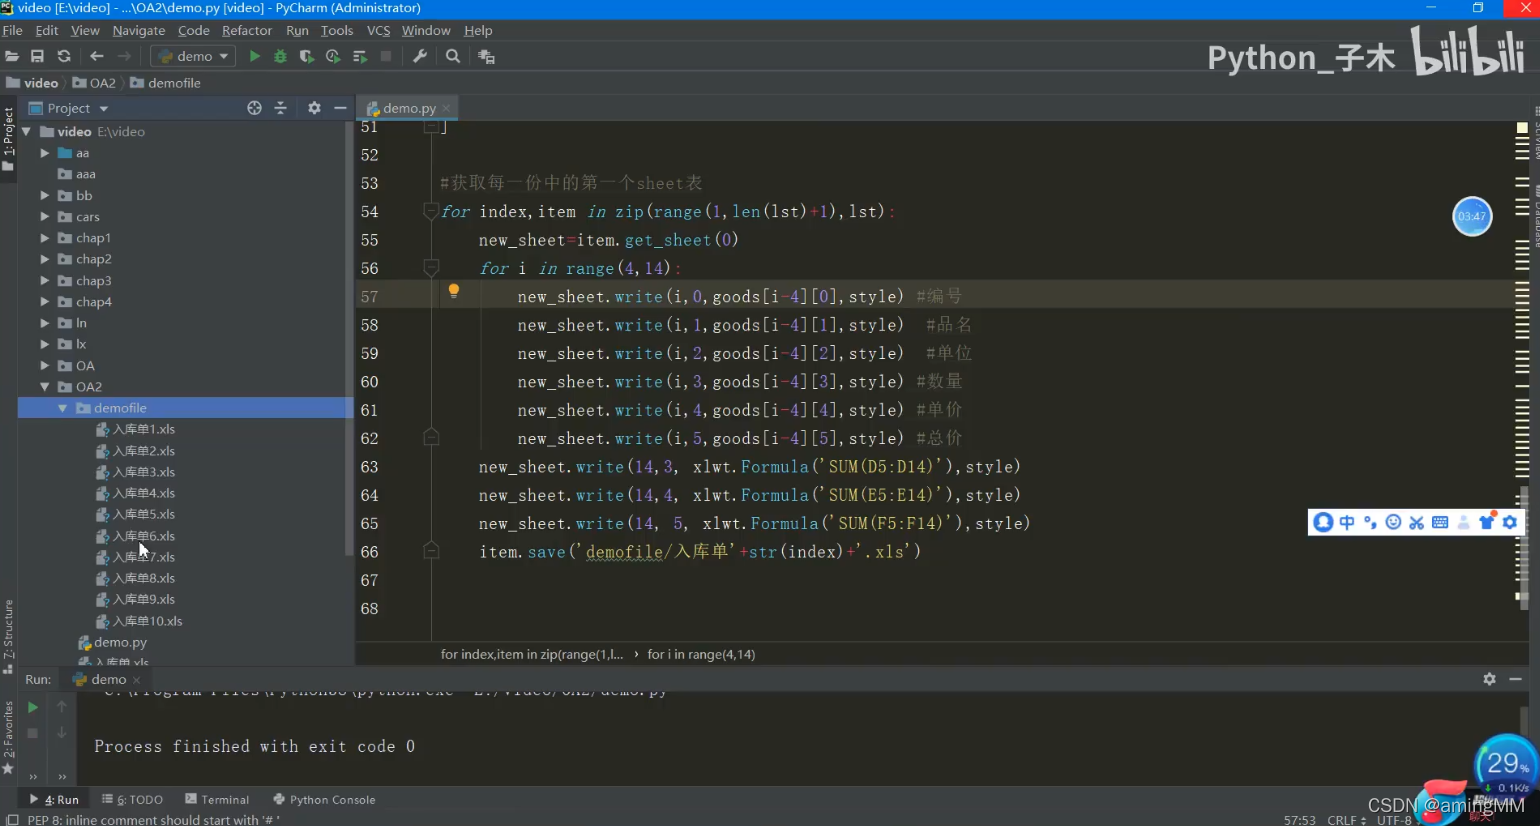Click the CRLF line separator status item

(1346, 820)
